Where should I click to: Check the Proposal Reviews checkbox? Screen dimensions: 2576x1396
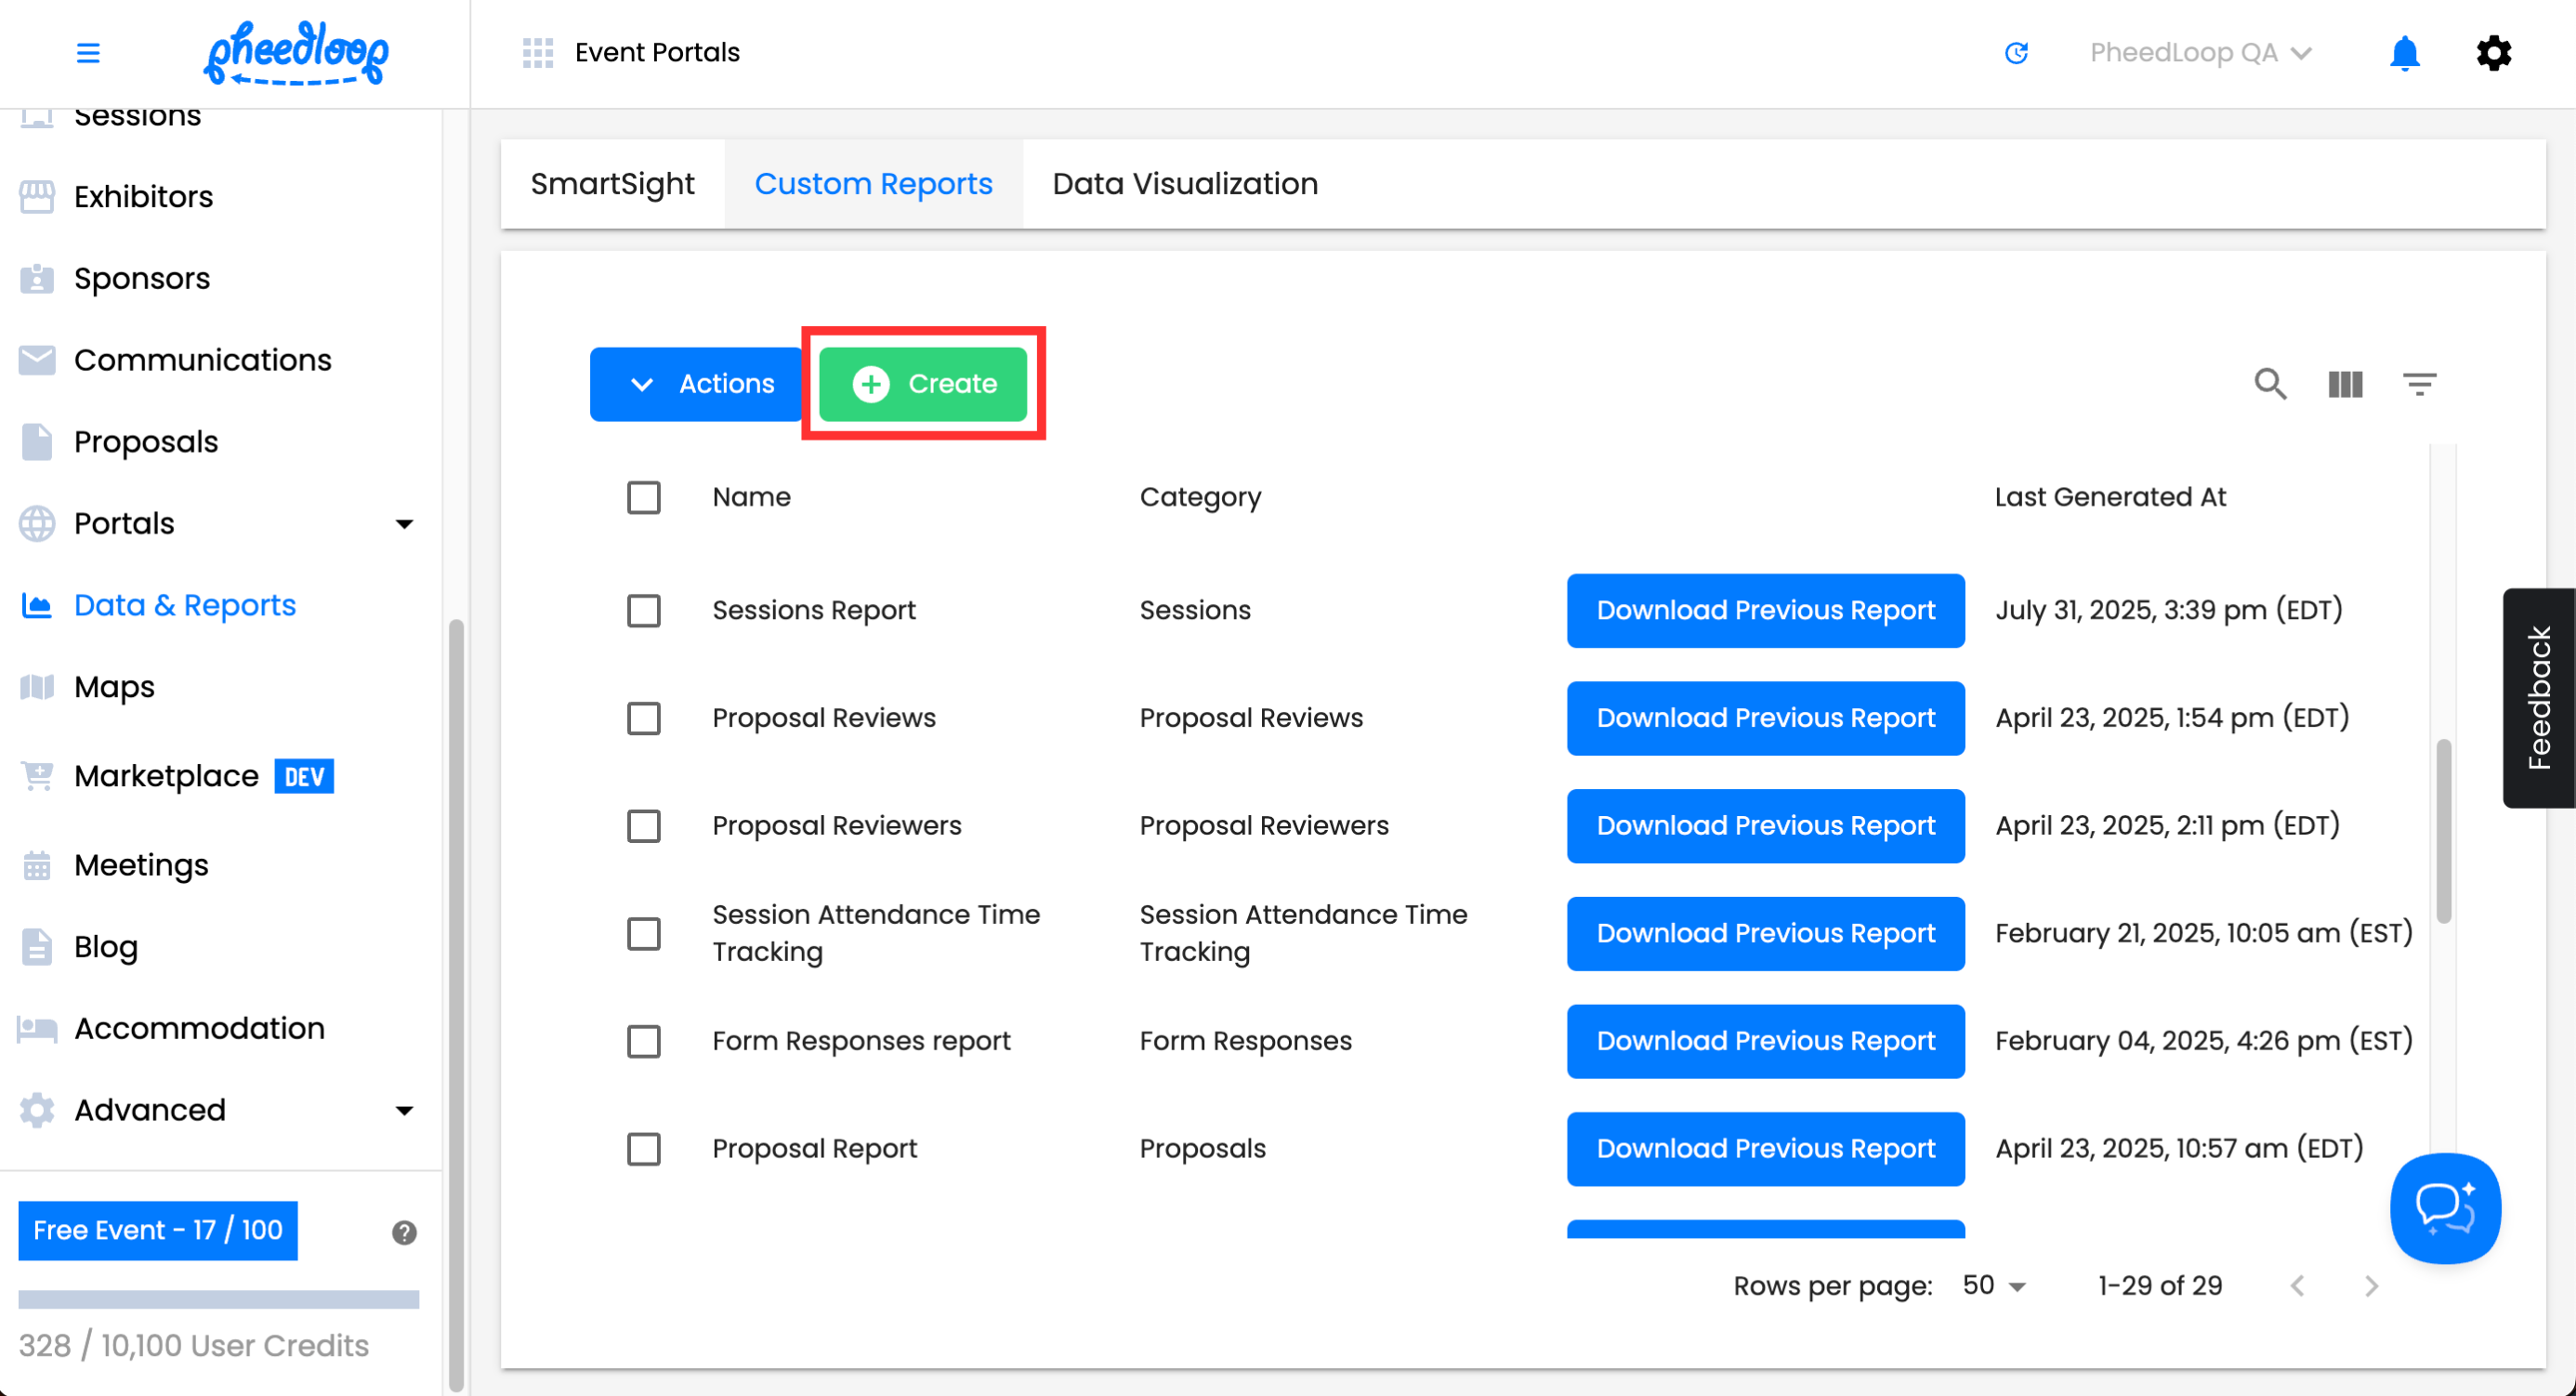tap(643, 718)
